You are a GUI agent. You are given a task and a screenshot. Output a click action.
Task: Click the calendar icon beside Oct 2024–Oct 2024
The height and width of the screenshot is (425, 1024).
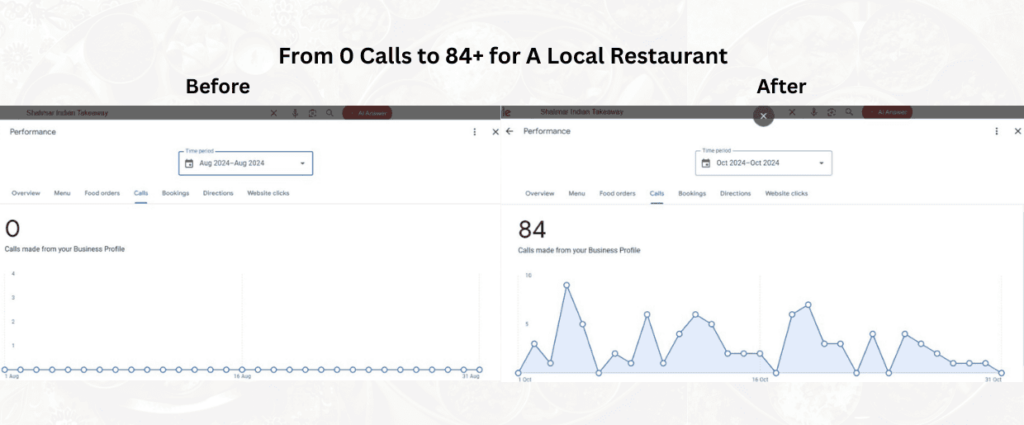(x=706, y=163)
